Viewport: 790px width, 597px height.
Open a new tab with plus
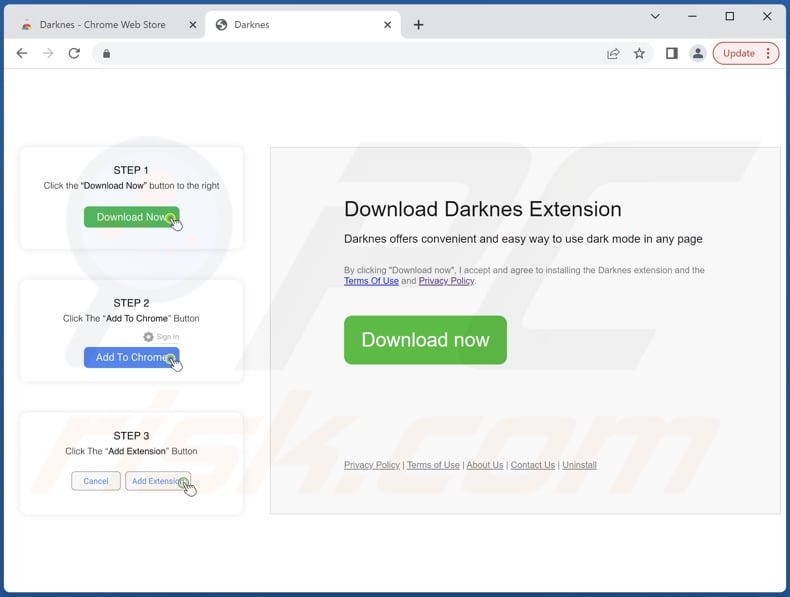(x=418, y=25)
